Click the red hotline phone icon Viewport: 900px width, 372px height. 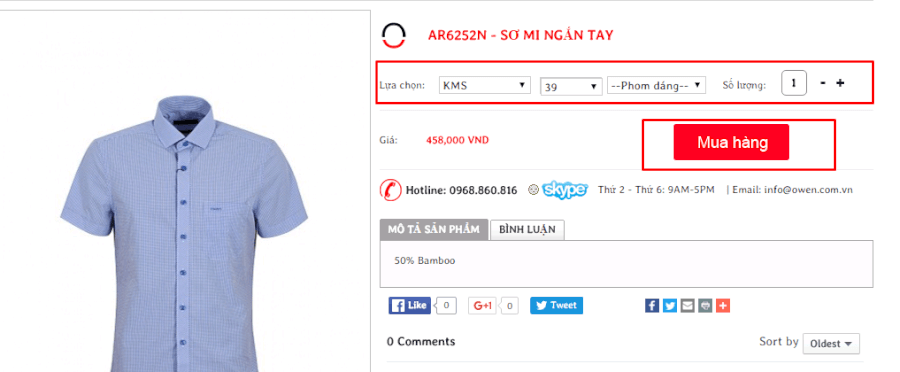click(390, 190)
